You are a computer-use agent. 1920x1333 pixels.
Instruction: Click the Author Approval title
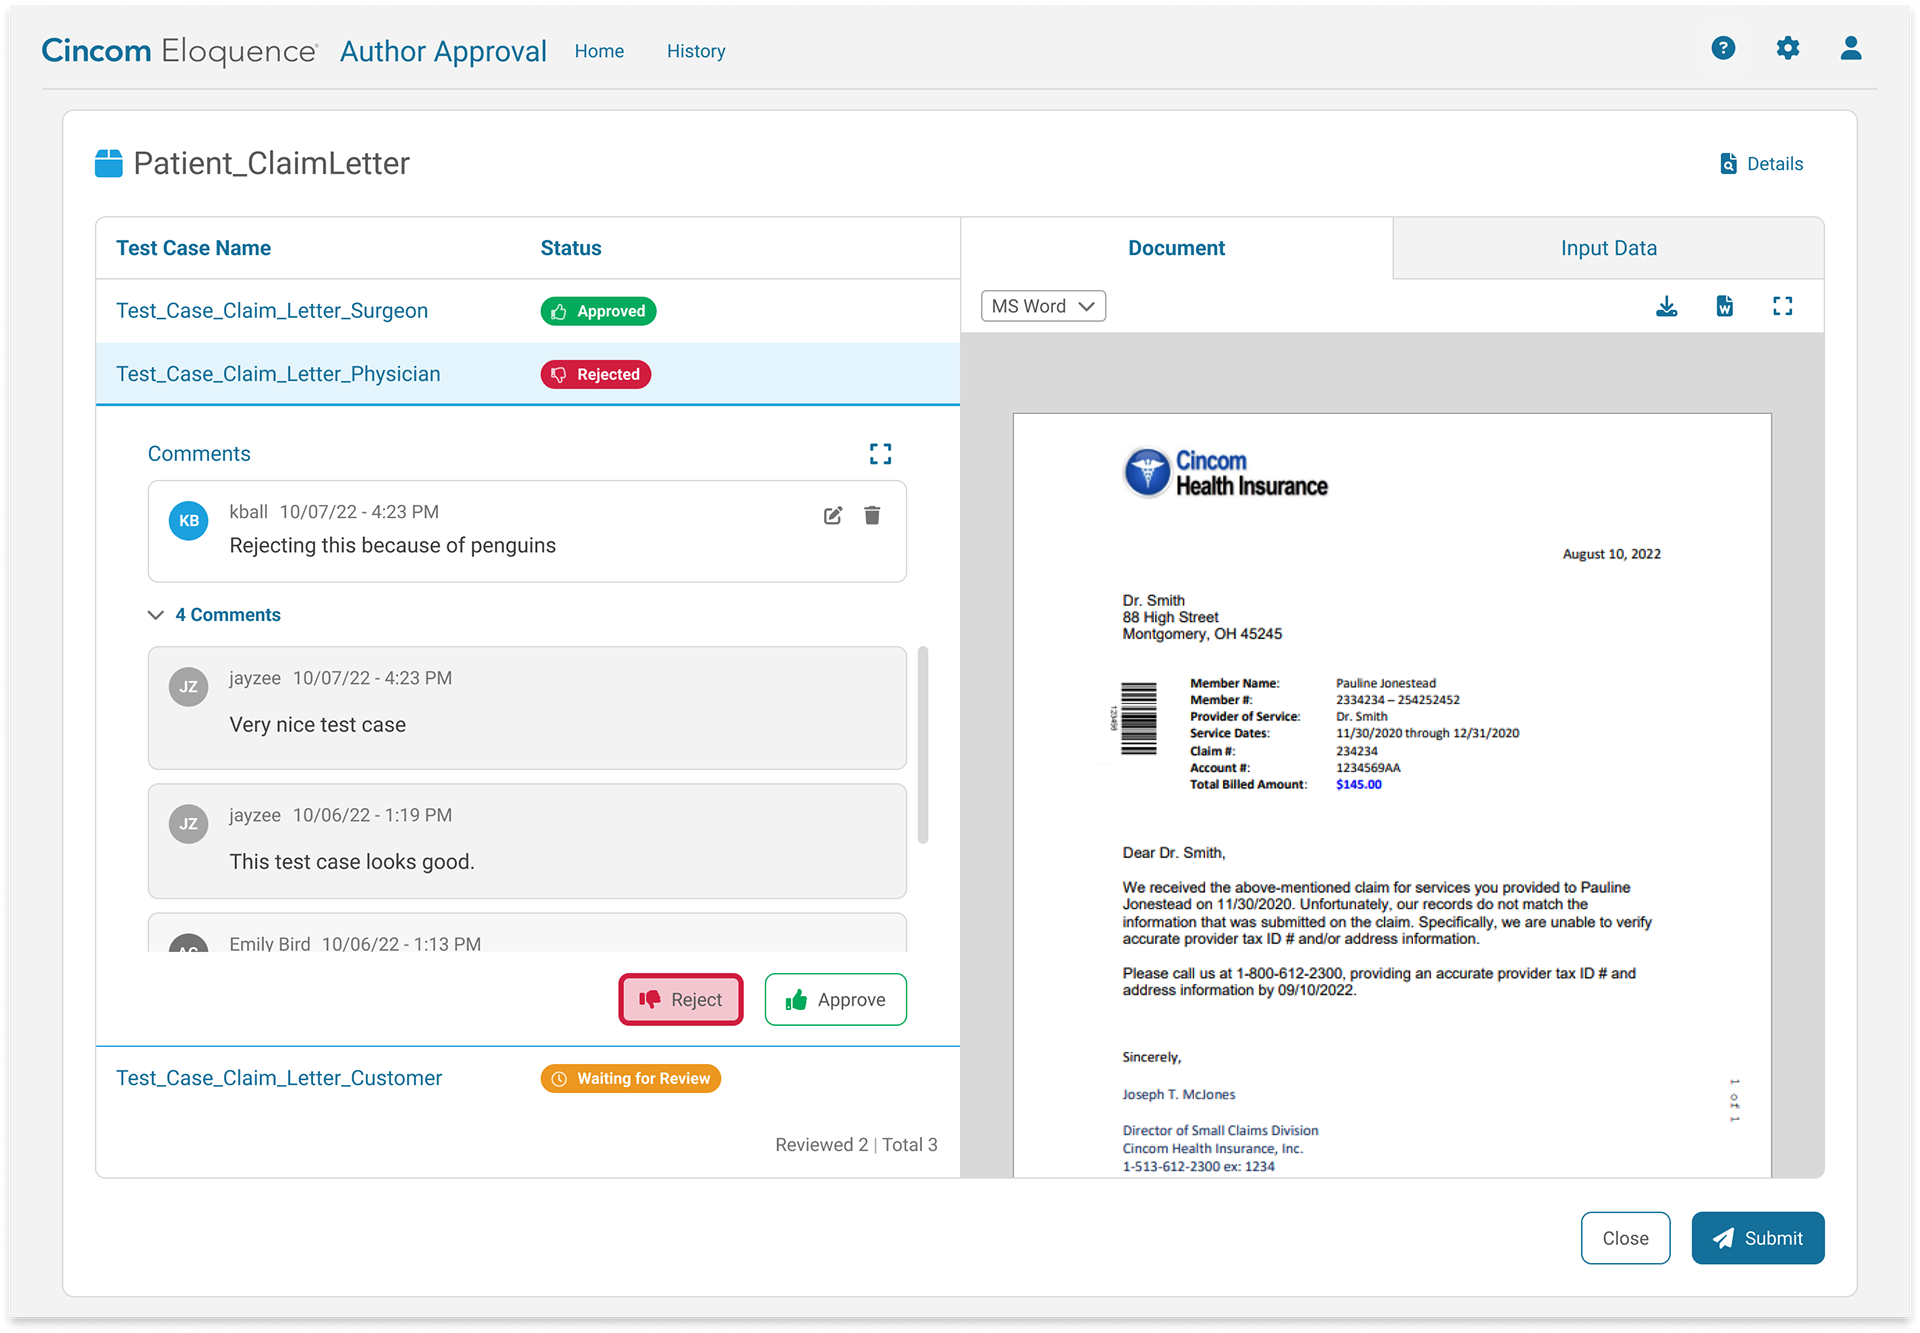coord(443,51)
